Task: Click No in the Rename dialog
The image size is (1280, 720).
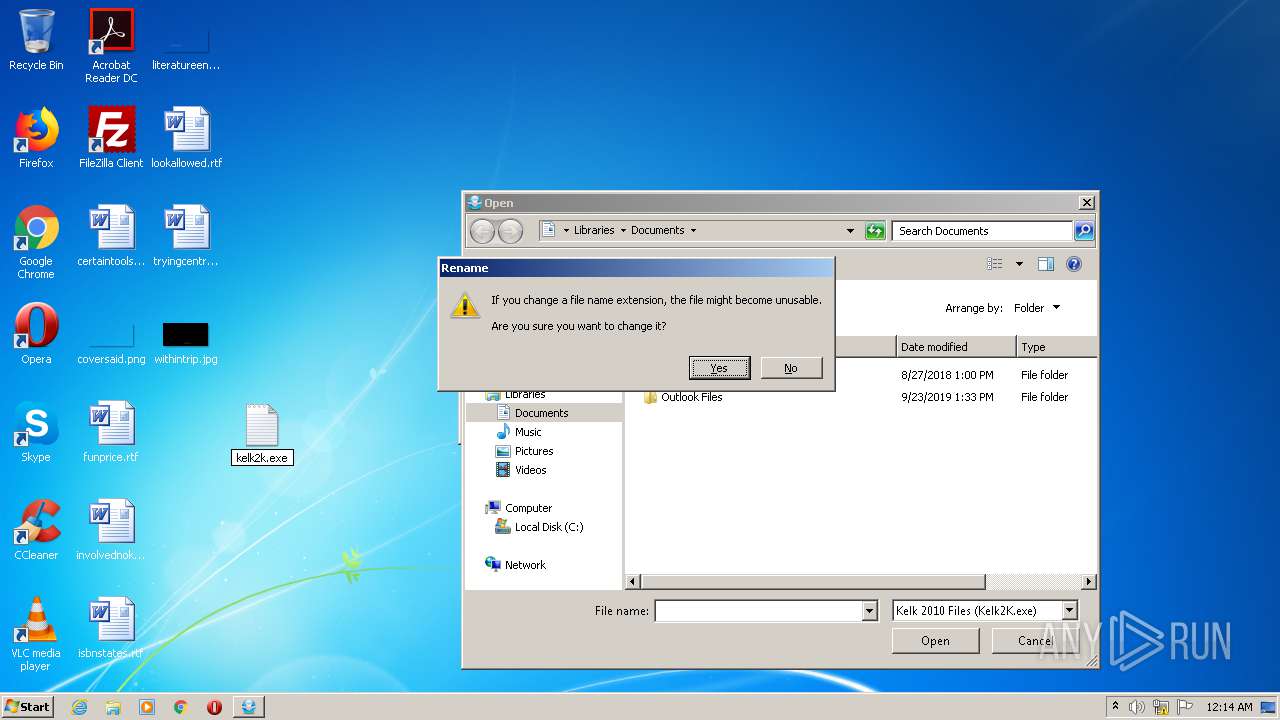Action: coord(791,368)
